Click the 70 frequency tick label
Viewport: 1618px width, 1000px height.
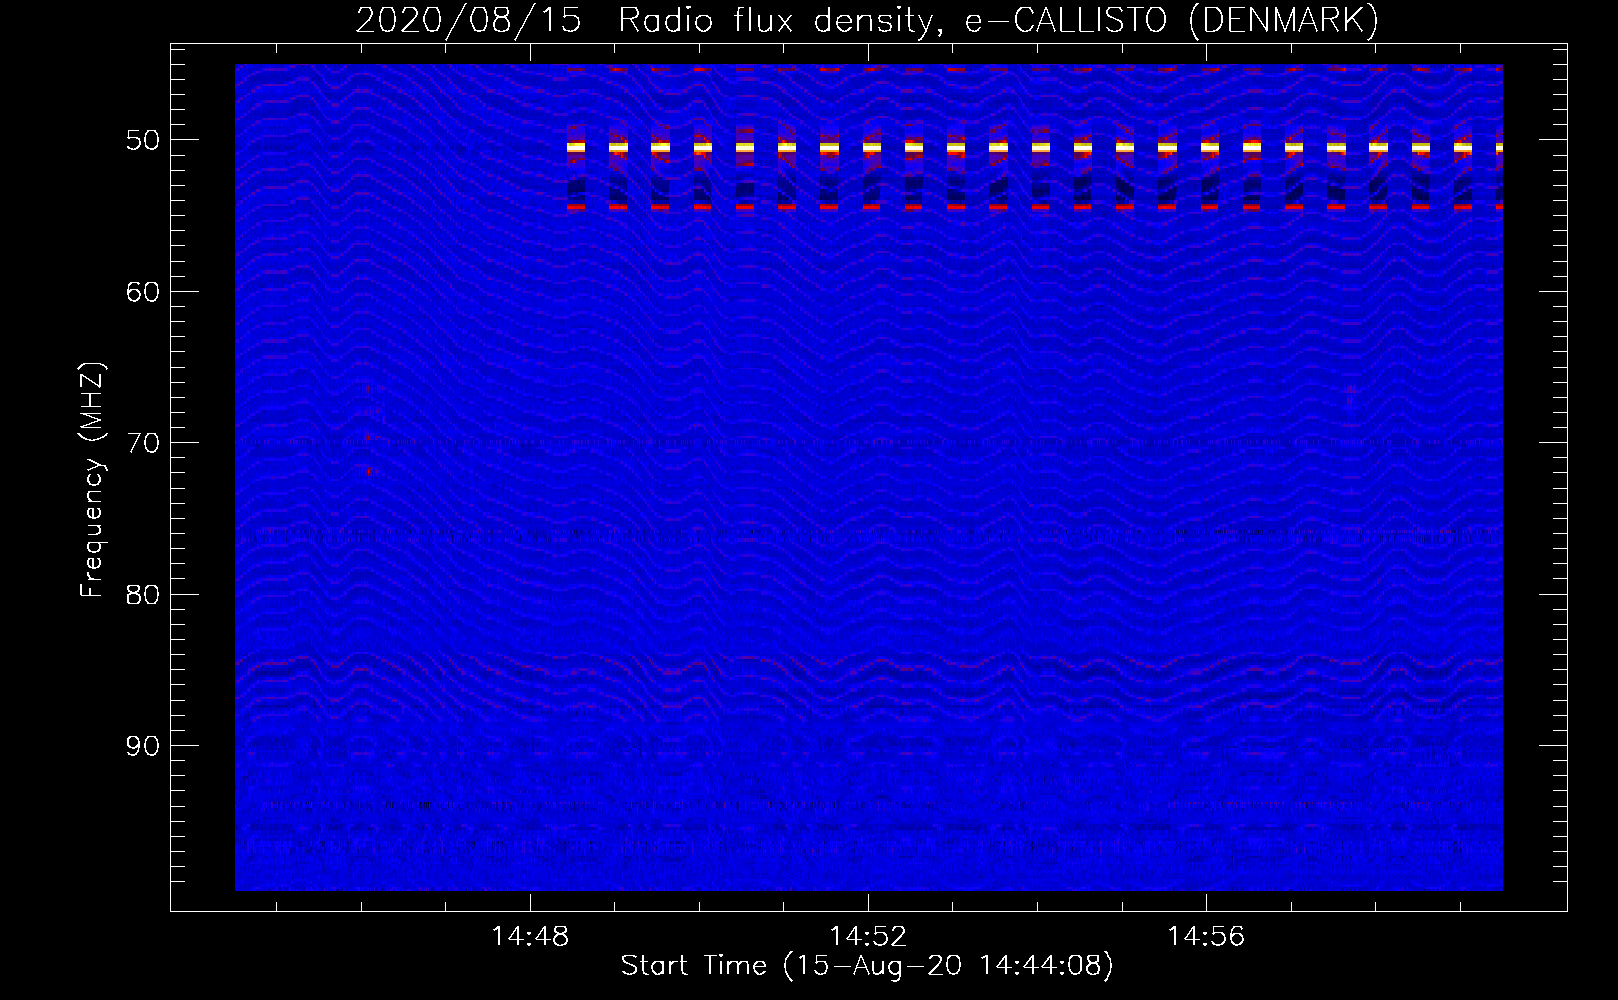(143, 443)
